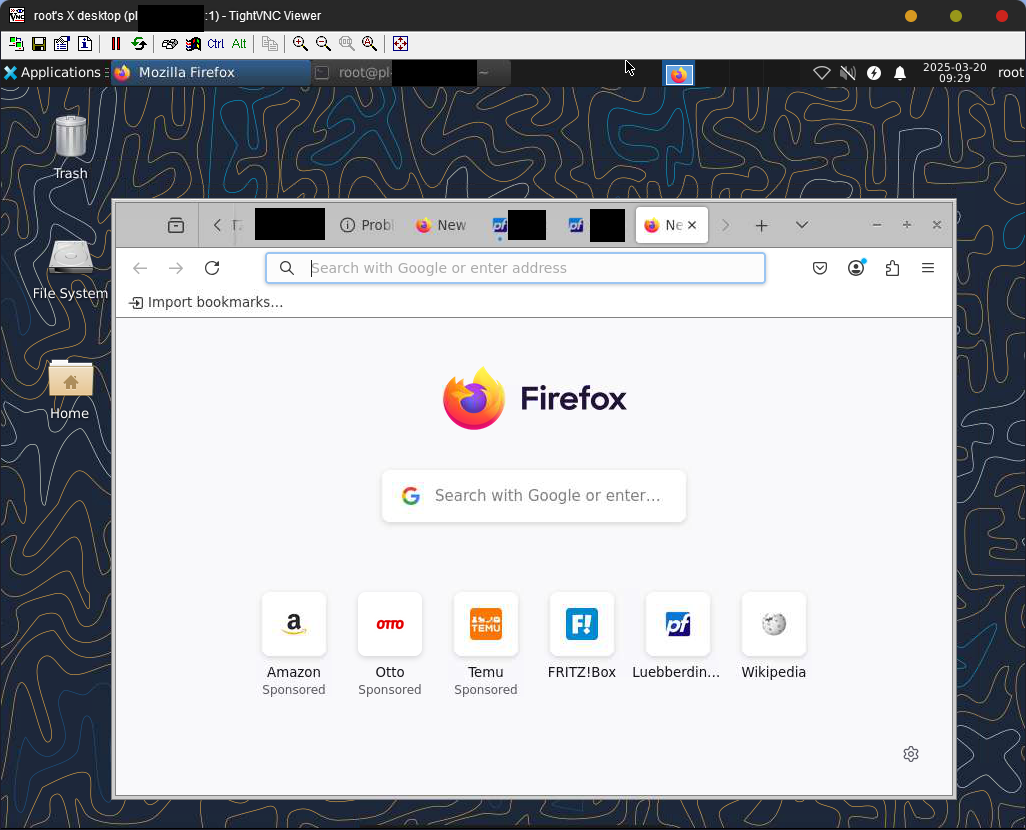Click the Google search box on the page
The image size is (1026, 830).
[534, 496]
